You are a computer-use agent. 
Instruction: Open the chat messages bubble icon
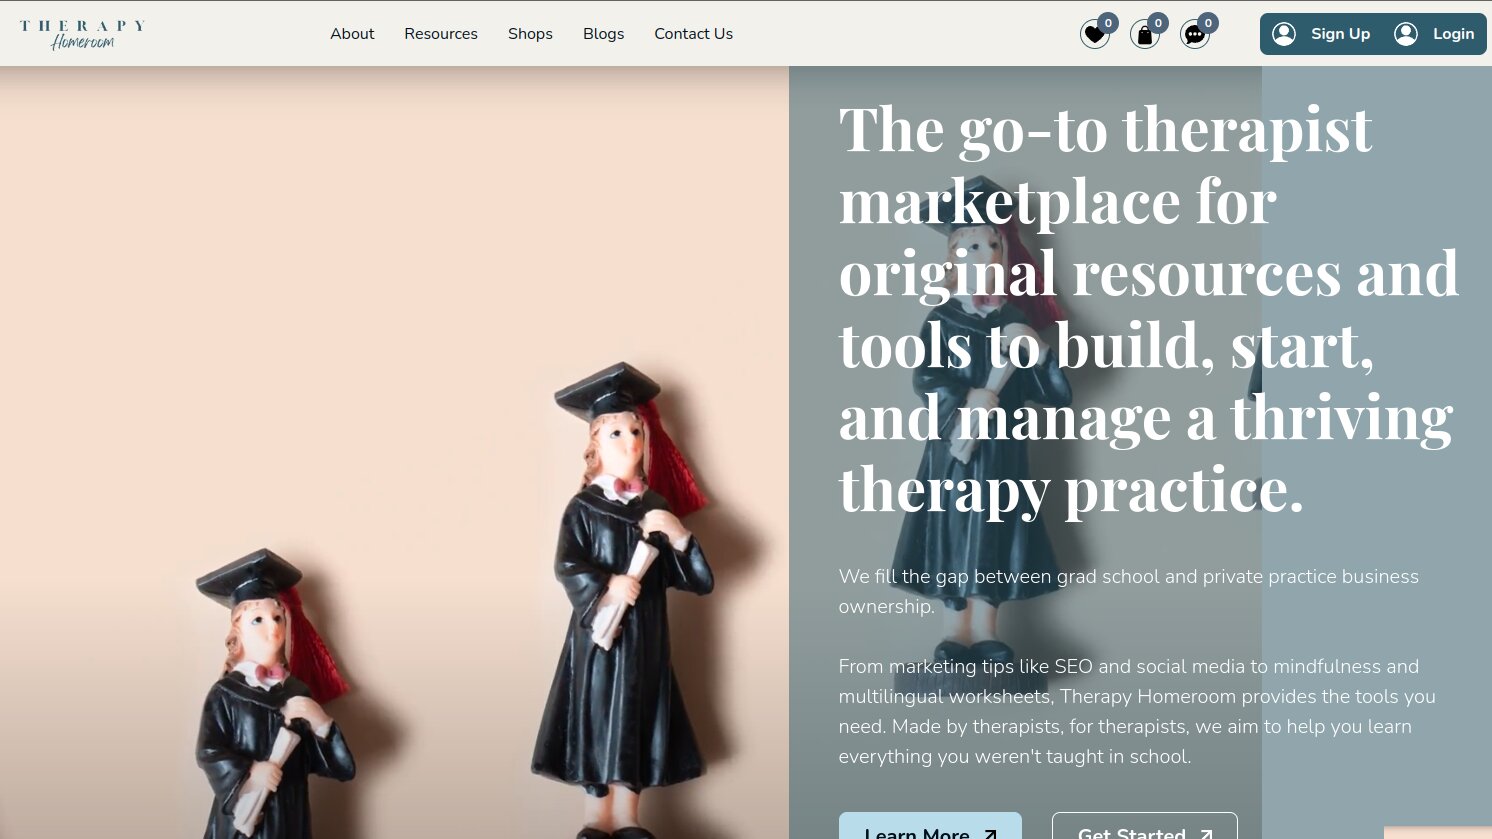pos(1194,35)
